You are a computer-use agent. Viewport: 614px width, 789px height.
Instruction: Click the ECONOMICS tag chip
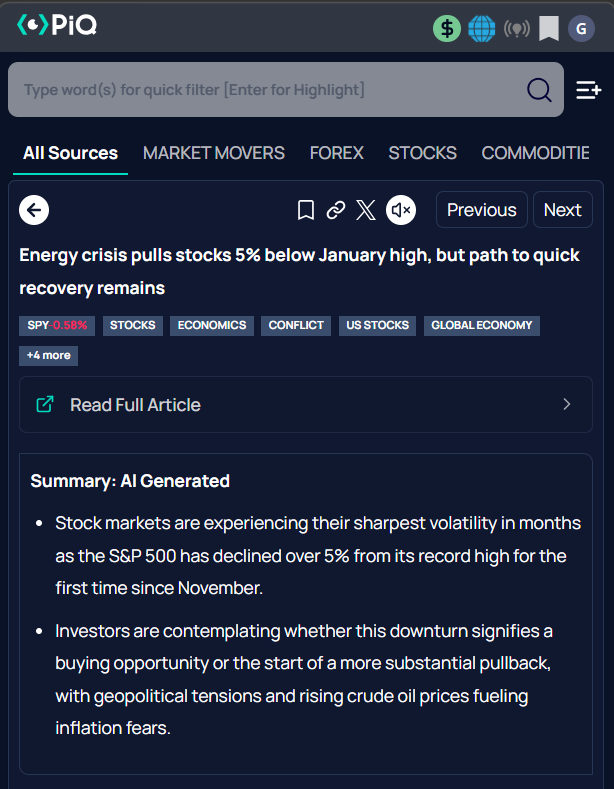212,326
